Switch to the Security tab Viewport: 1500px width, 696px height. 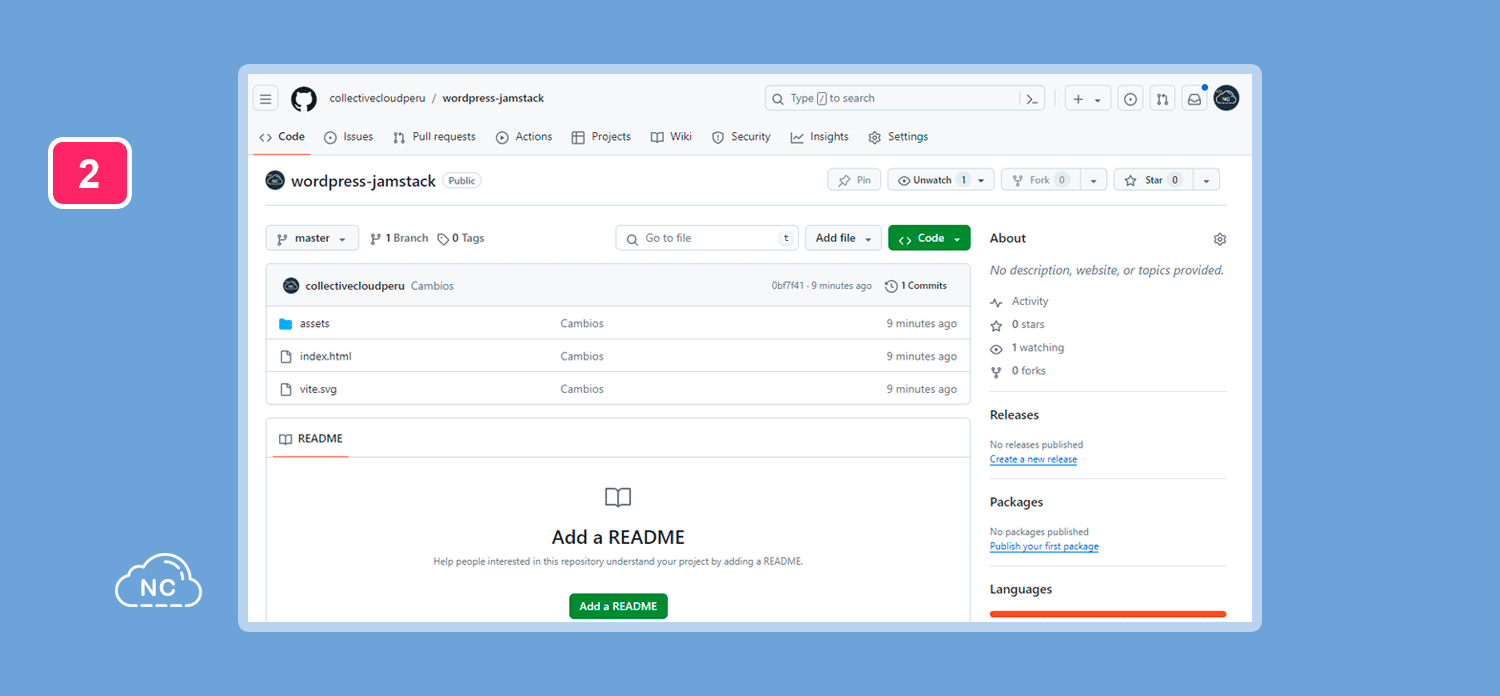tap(741, 137)
